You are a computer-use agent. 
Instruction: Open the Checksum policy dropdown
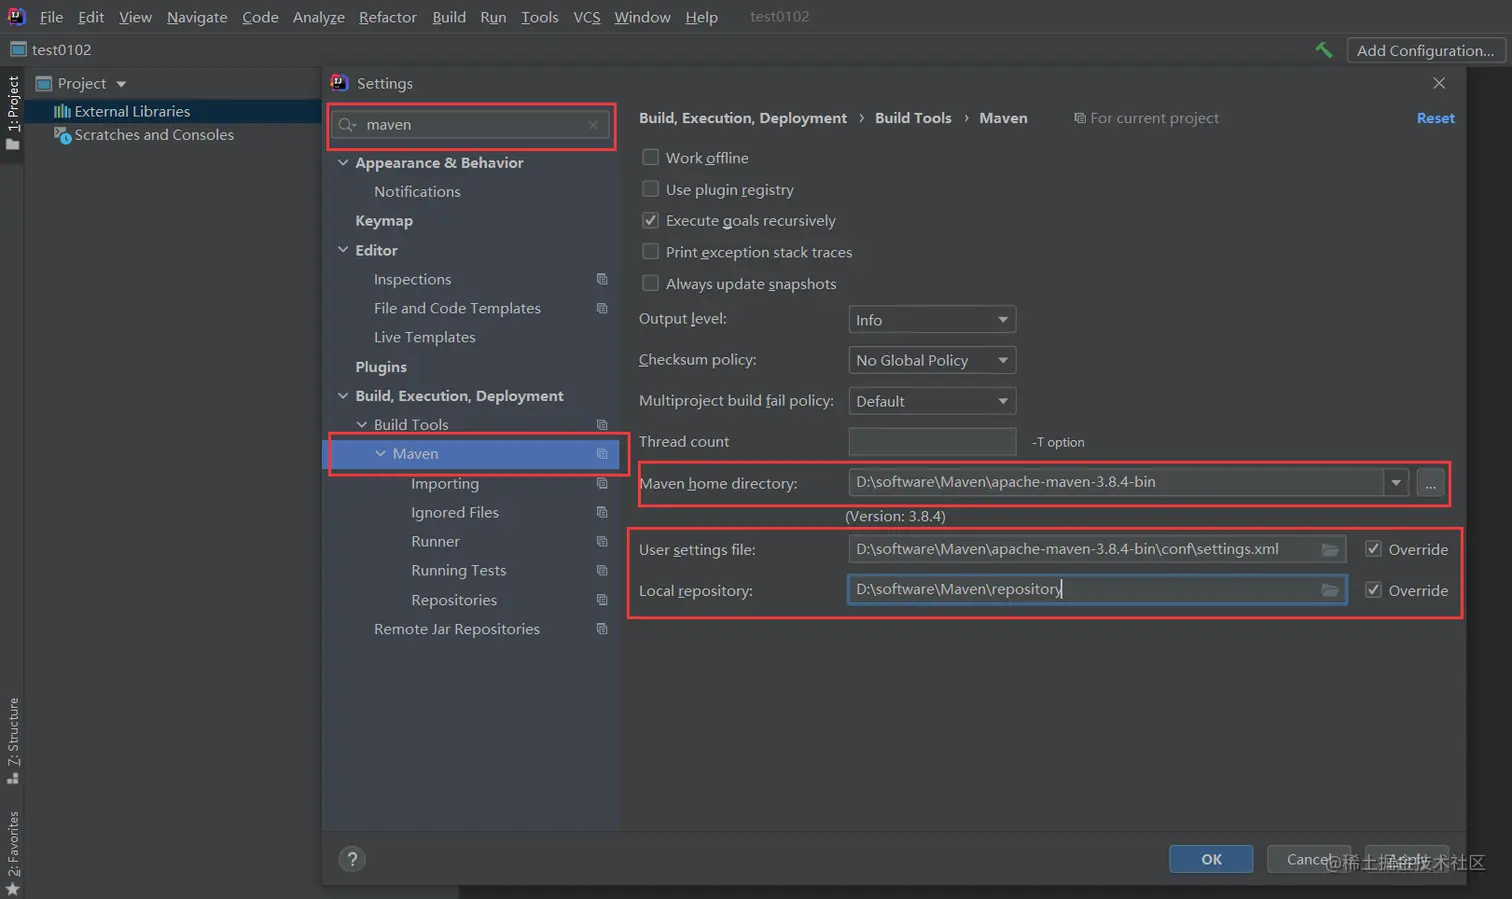[x=932, y=360]
